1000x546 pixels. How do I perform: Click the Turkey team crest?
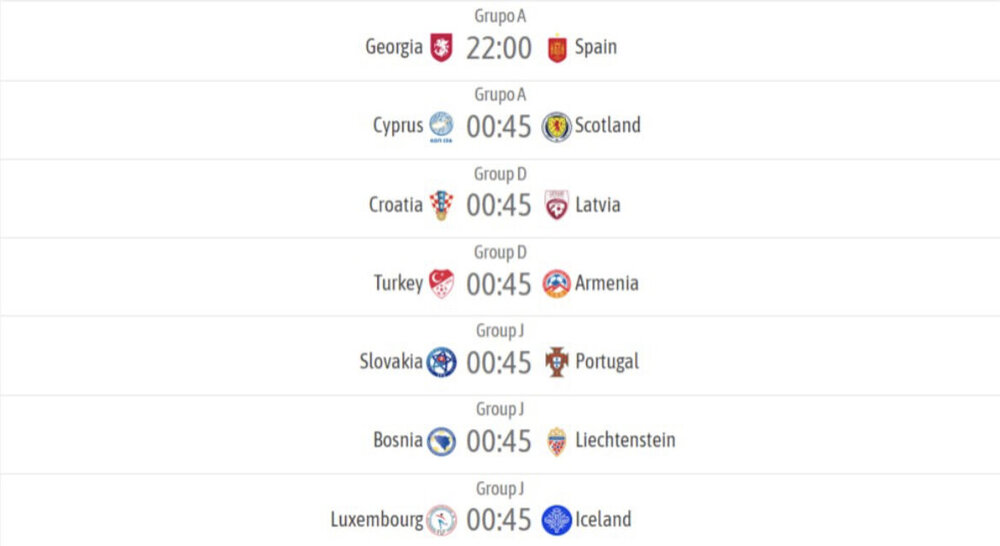pos(441,284)
